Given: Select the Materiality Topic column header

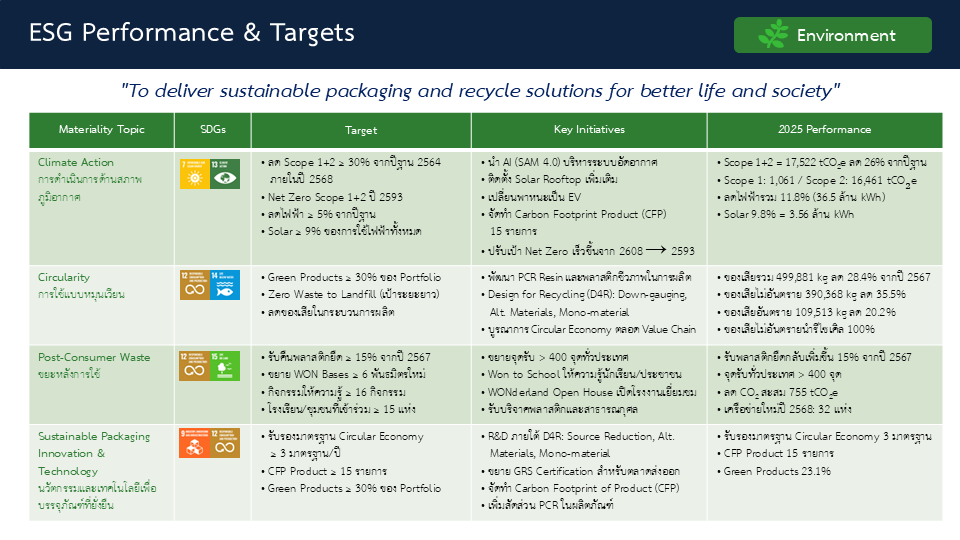Looking at the screenshot, I should [102, 130].
